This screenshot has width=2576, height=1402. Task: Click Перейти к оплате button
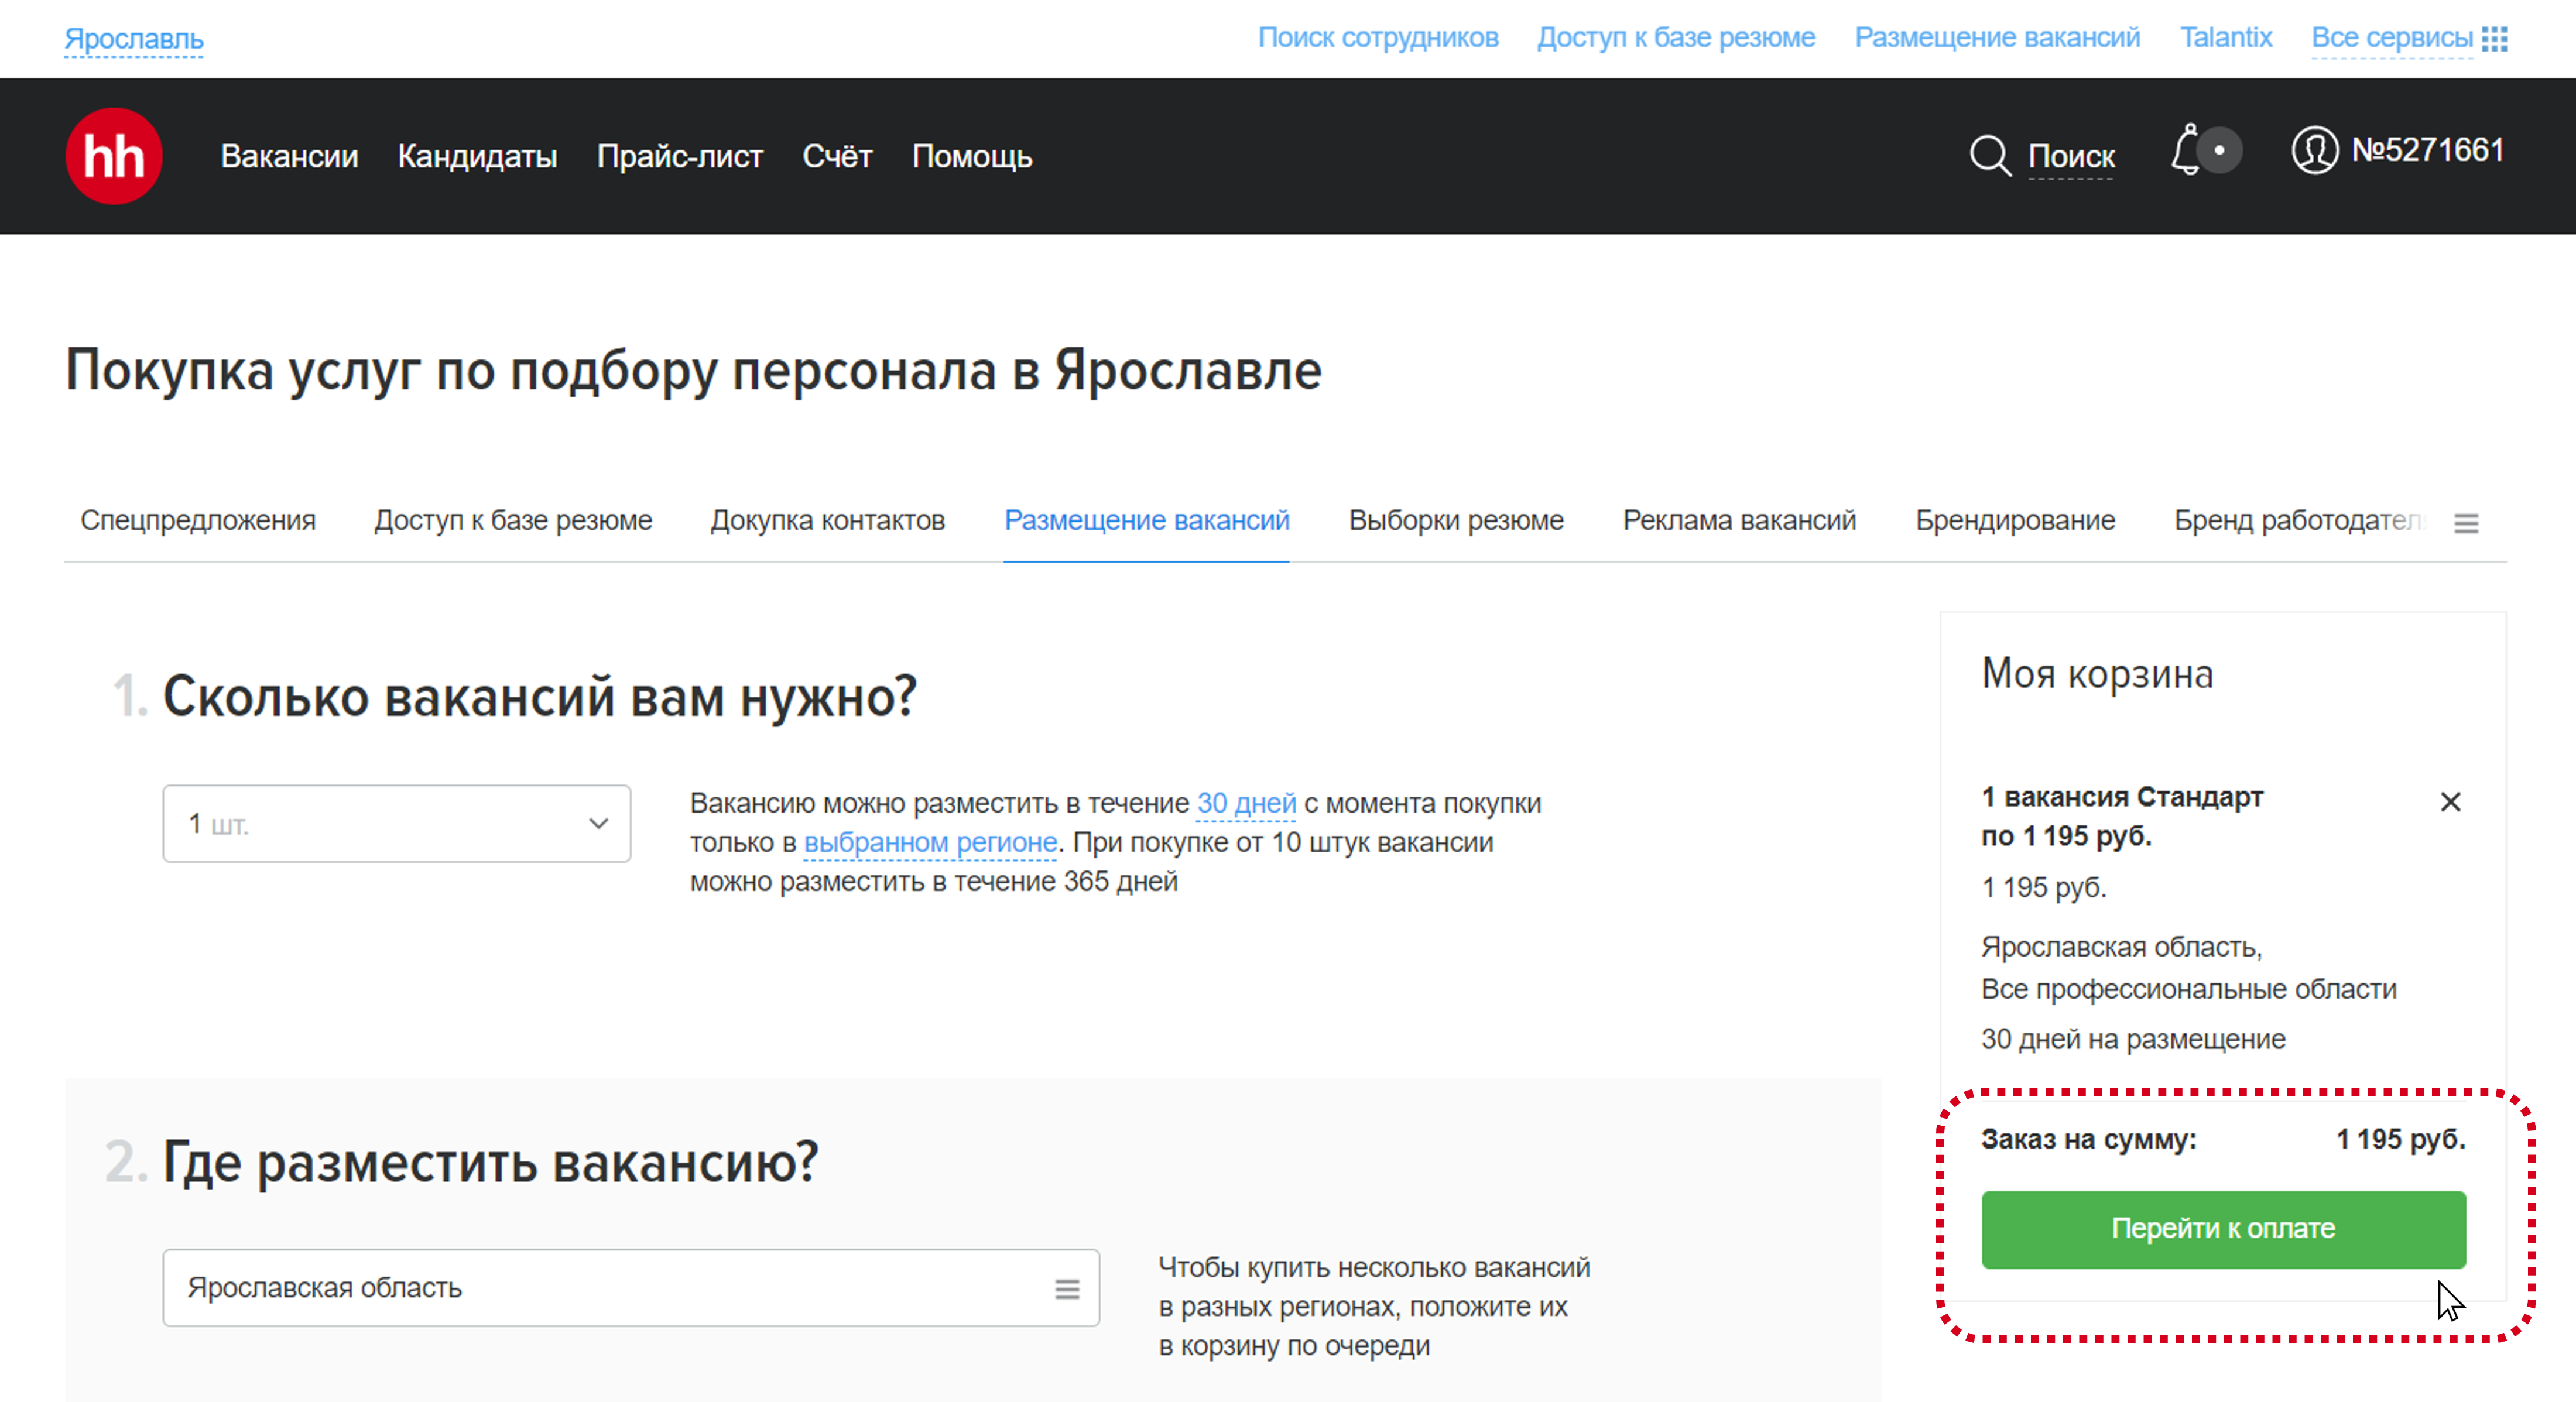coord(2223,1229)
